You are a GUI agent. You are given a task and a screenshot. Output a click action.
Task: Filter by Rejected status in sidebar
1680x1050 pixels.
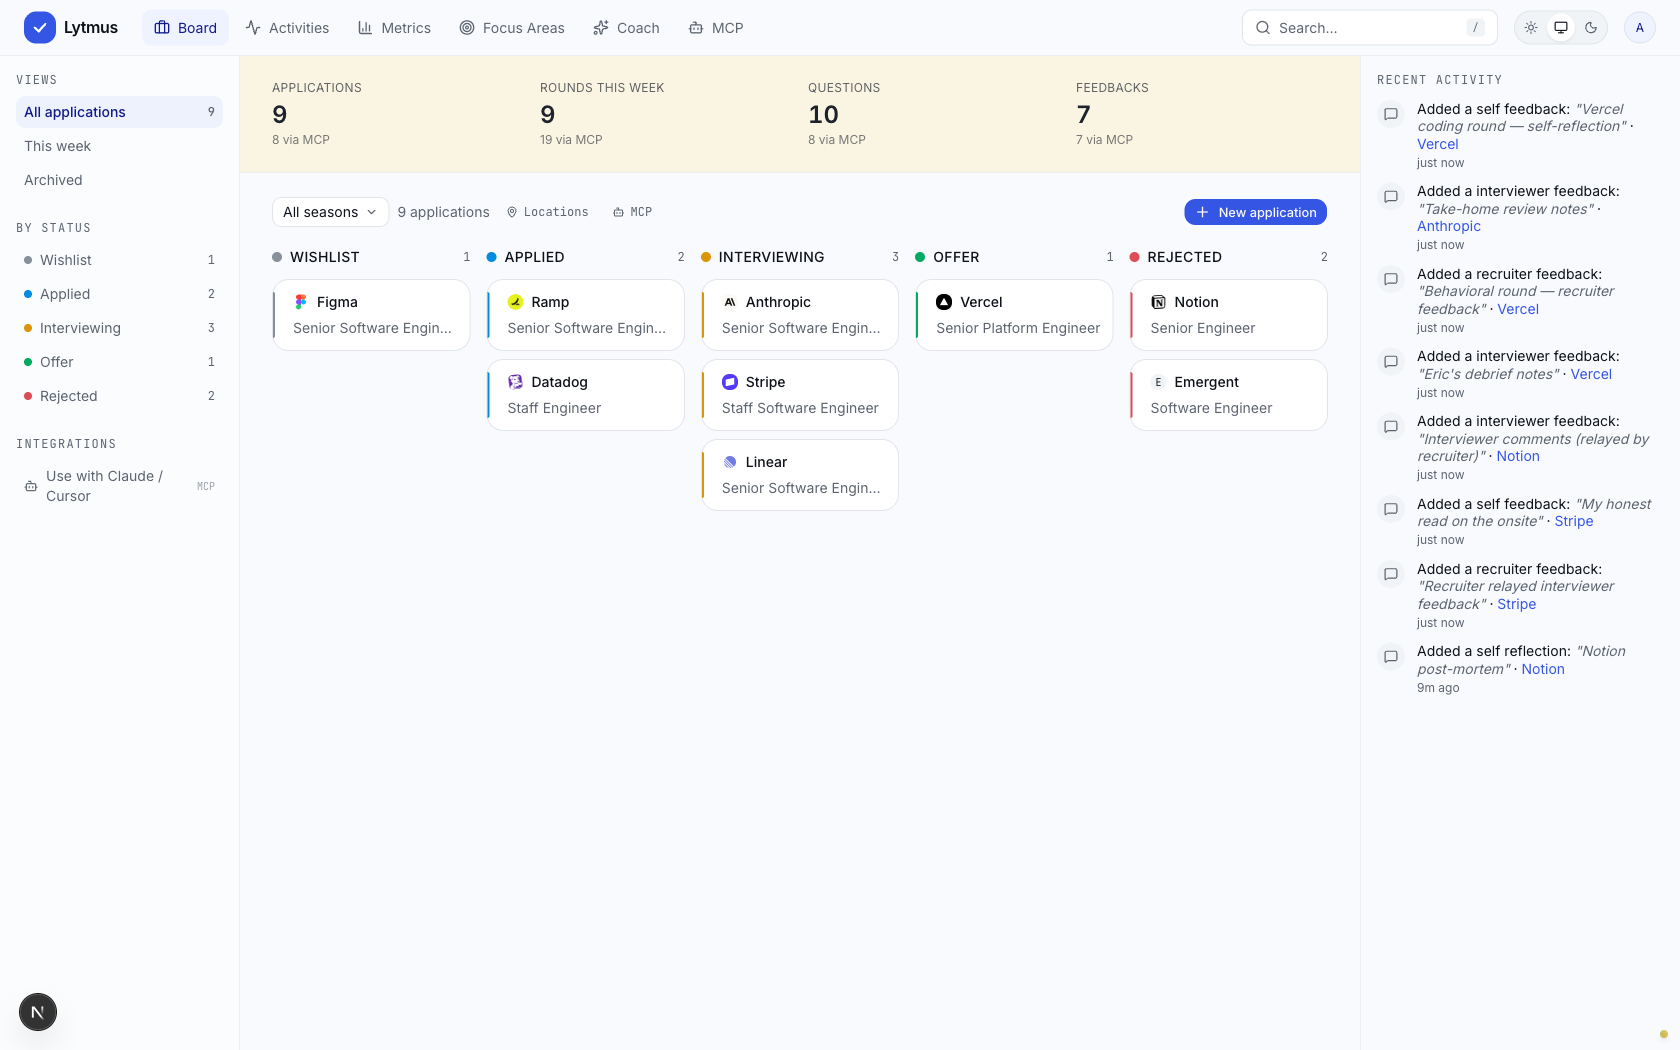click(119, 396)
